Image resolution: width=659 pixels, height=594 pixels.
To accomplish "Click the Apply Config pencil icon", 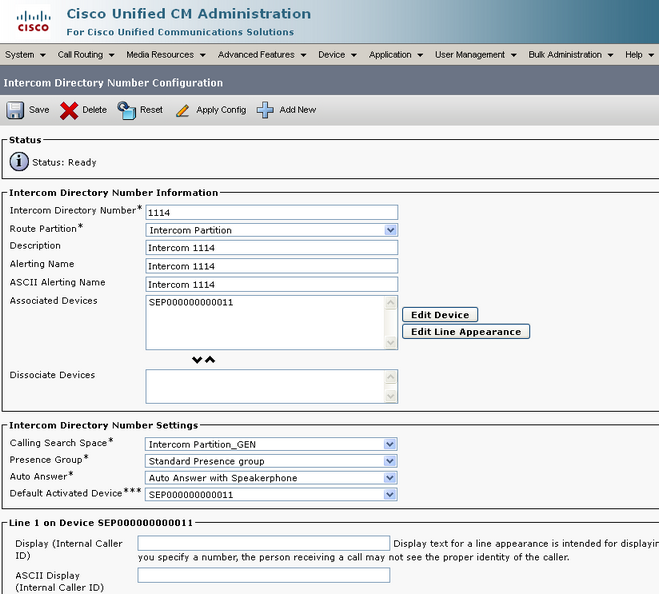I will click(182, 111).
